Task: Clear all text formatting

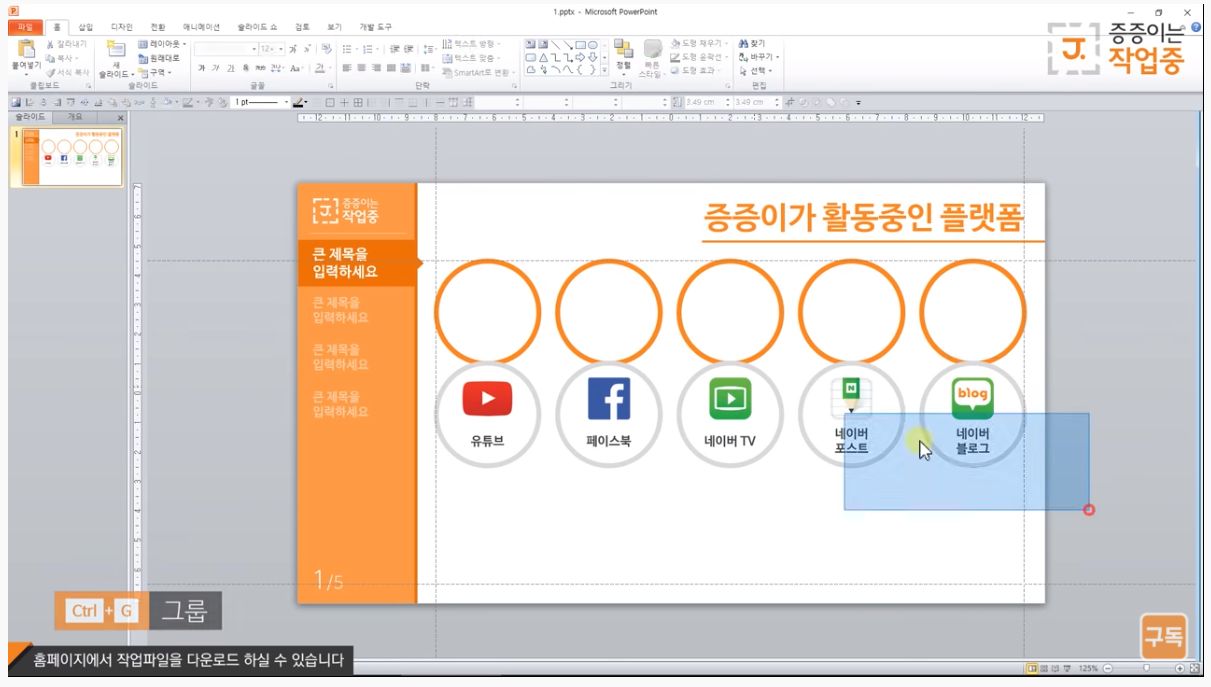Action: point(326,48)
